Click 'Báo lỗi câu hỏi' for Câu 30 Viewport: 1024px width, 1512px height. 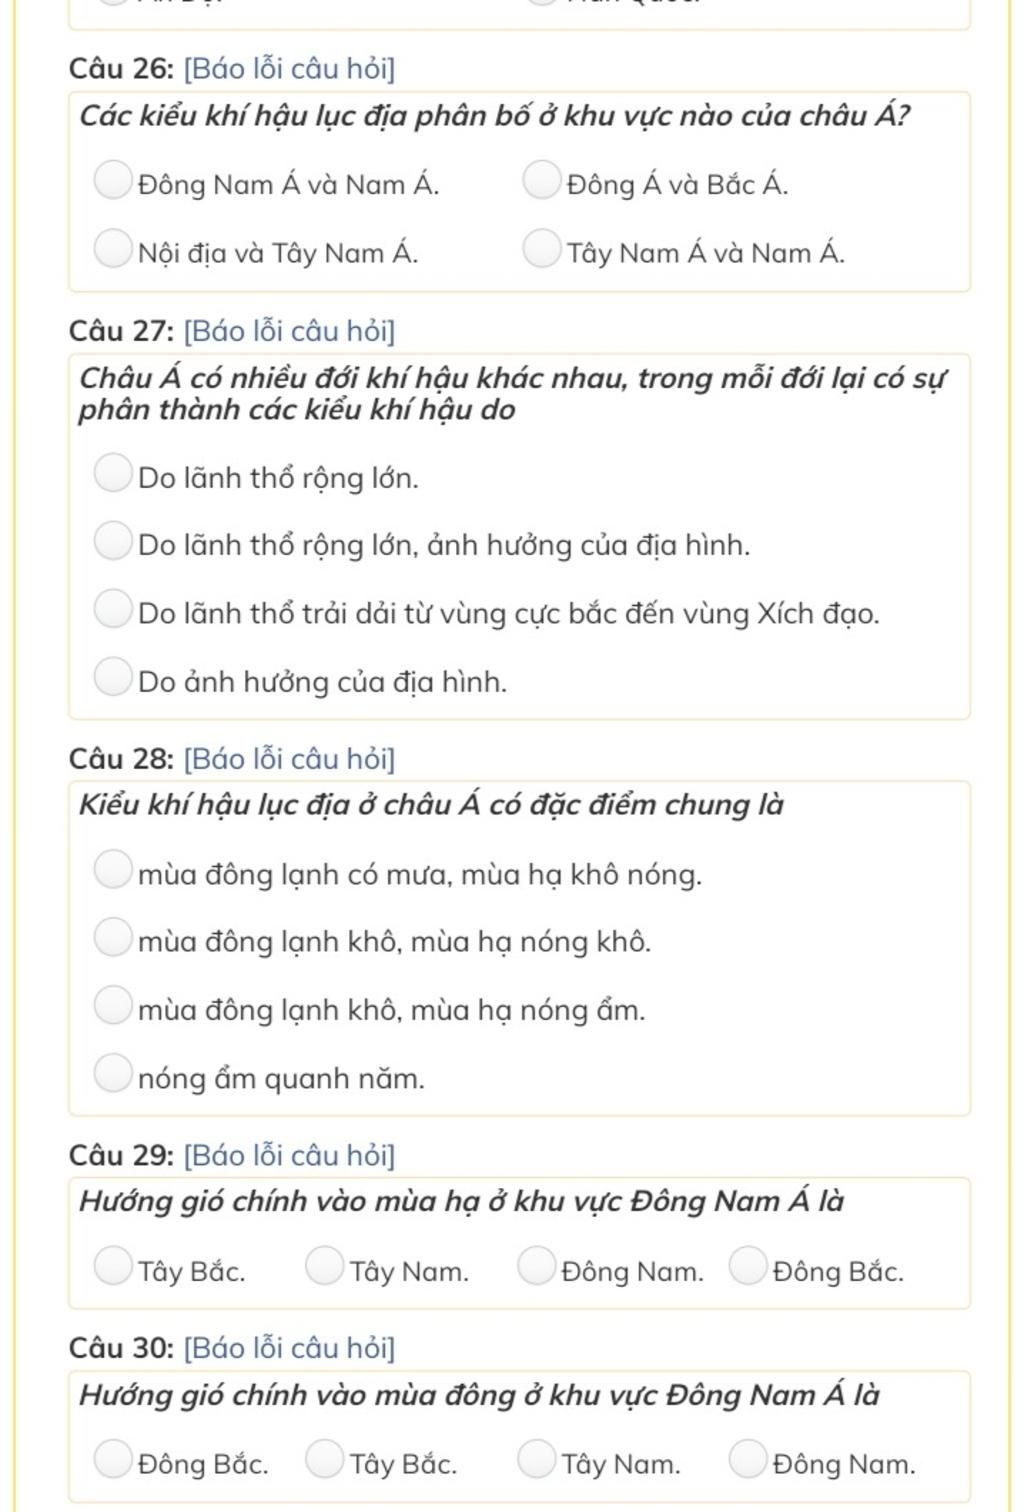[x=289, y=1349]
